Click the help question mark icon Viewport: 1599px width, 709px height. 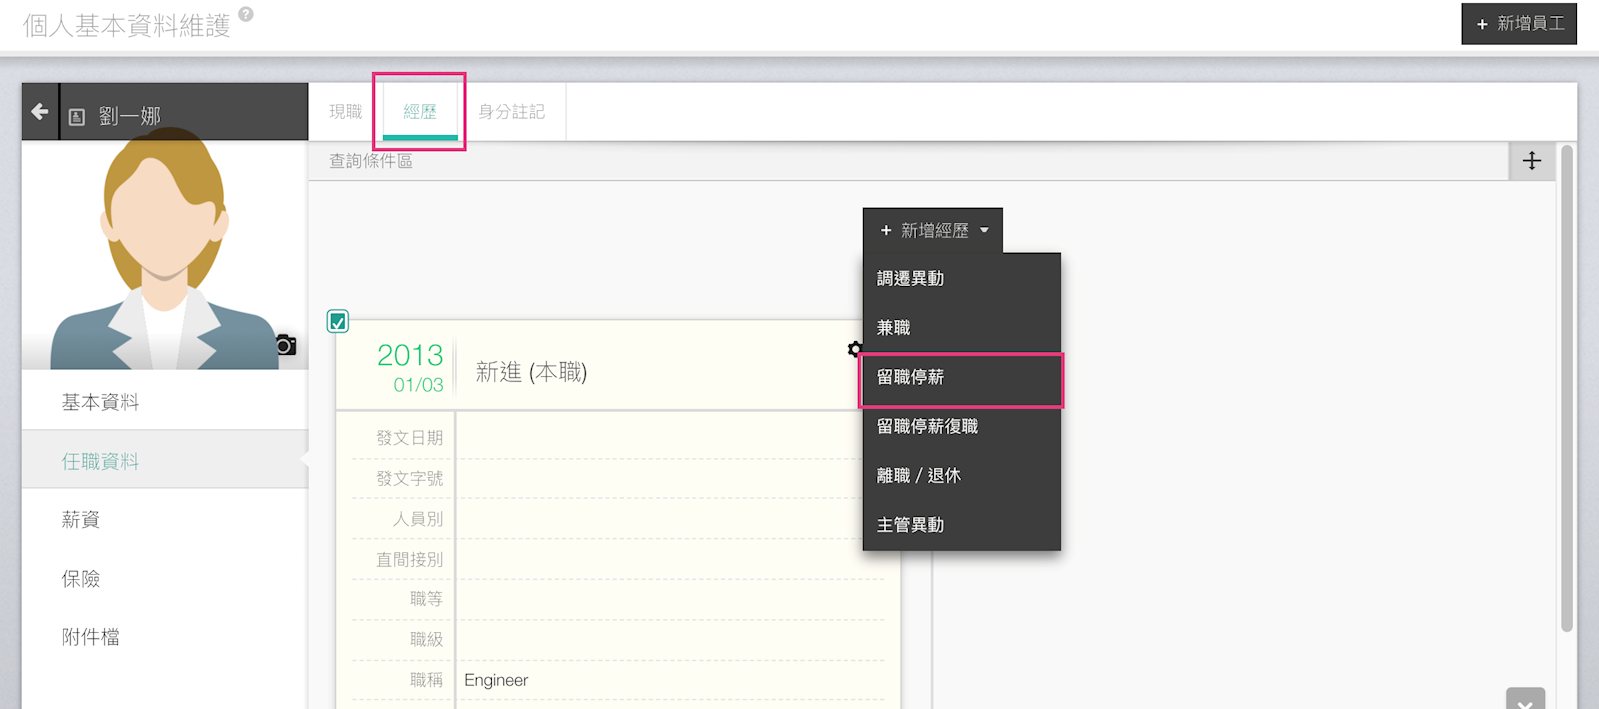(246, 14)
